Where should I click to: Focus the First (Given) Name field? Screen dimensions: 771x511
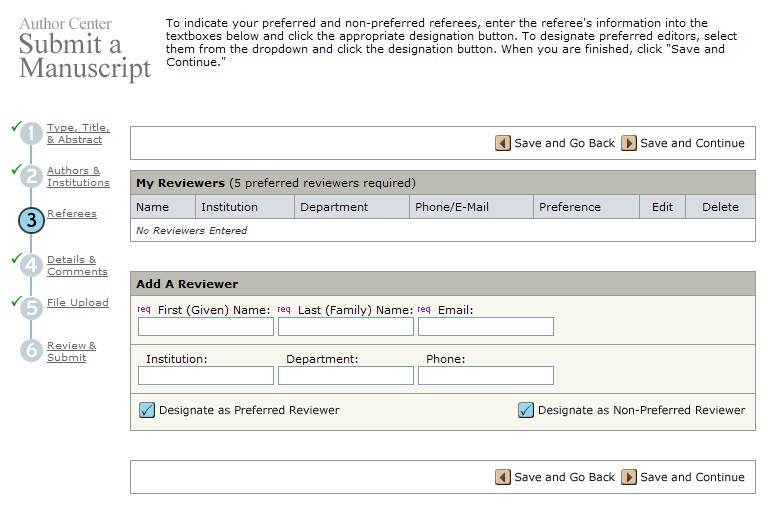(205, 327)
